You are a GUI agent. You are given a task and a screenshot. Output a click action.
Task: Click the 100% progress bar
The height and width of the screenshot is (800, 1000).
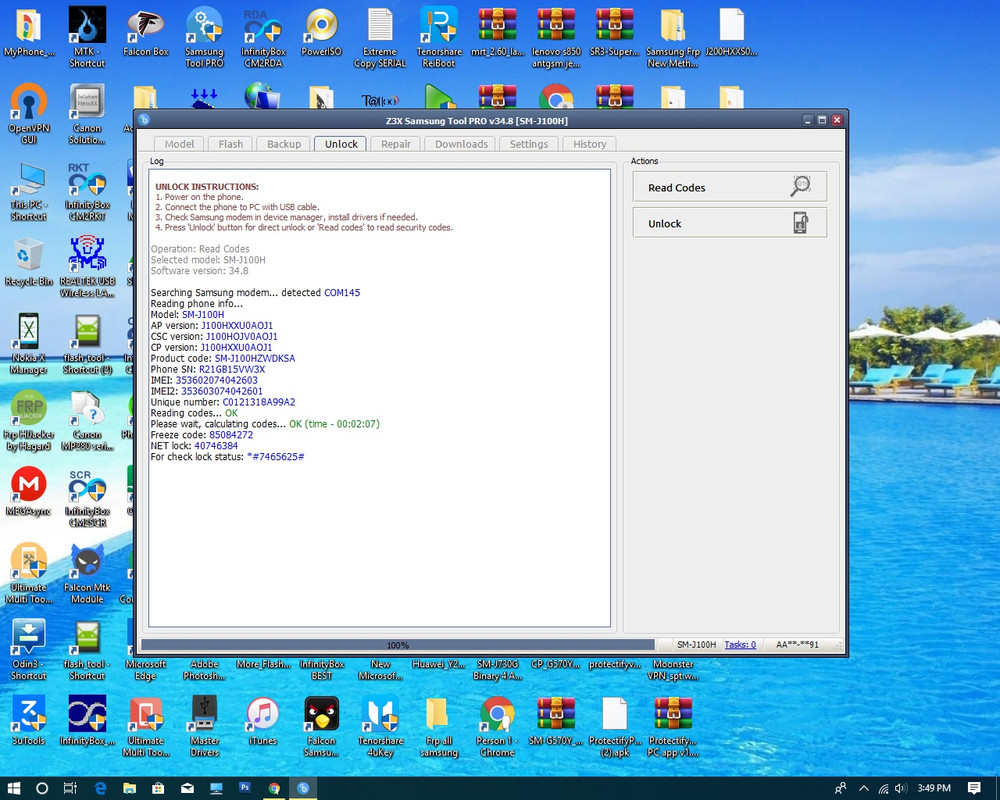click(398, 645)
